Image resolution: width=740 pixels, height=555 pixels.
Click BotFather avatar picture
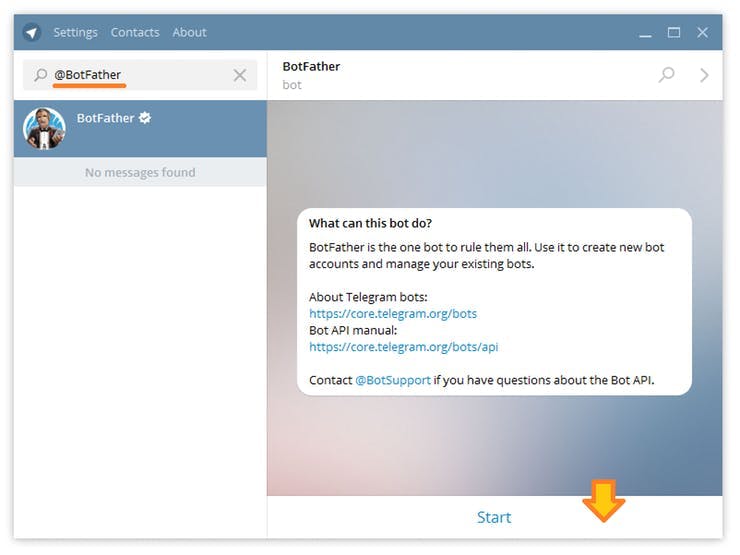pos(44,128)
